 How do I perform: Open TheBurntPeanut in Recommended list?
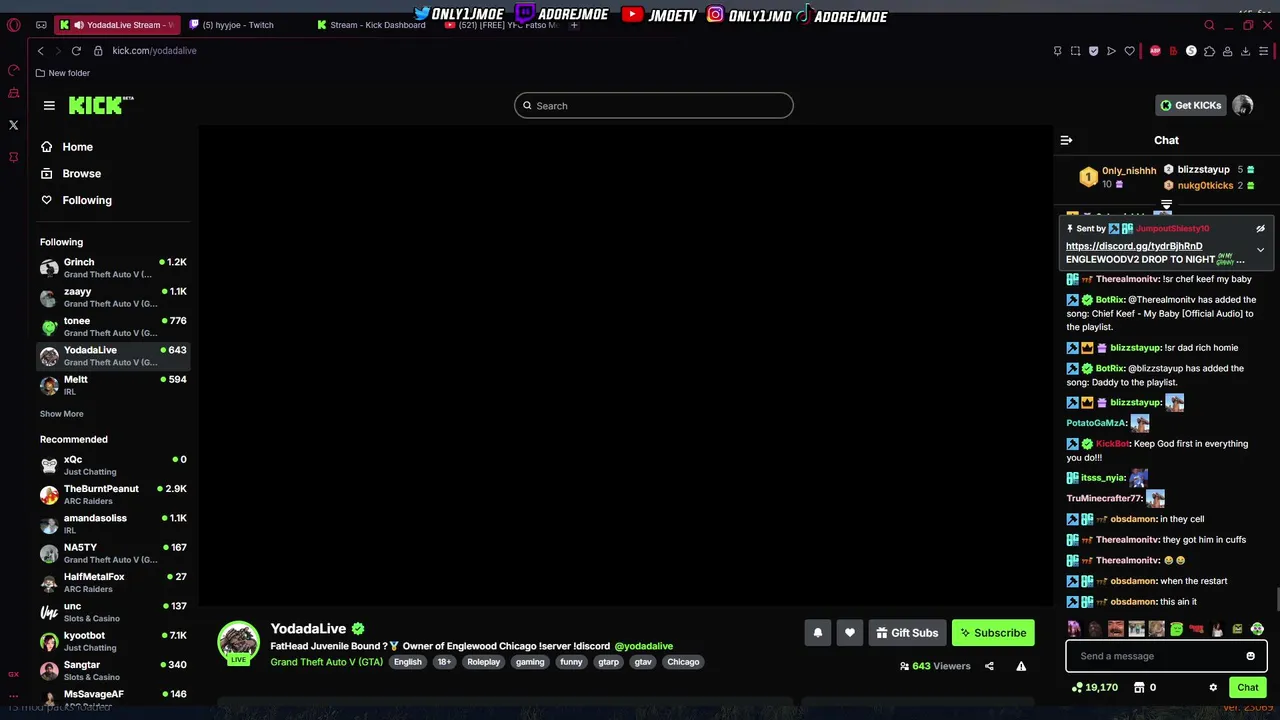point(113,494)
